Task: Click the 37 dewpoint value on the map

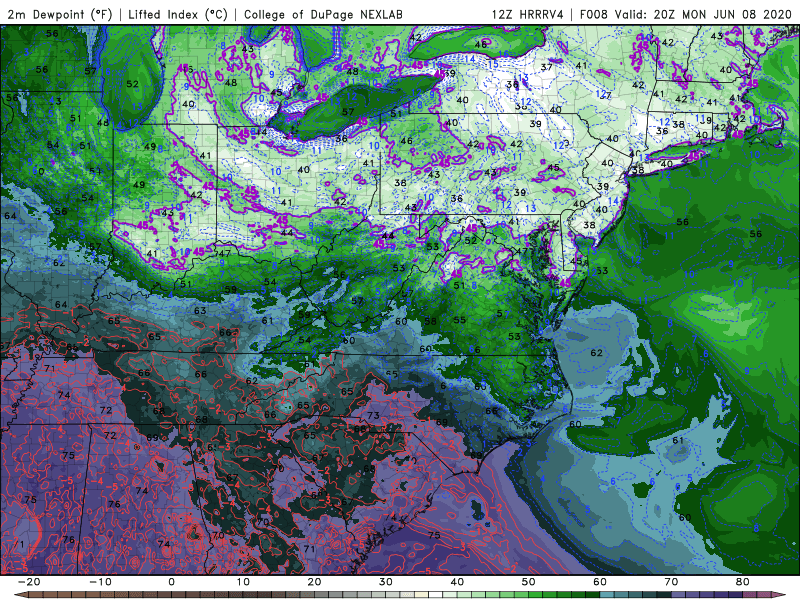Action: tap(546, 67)
